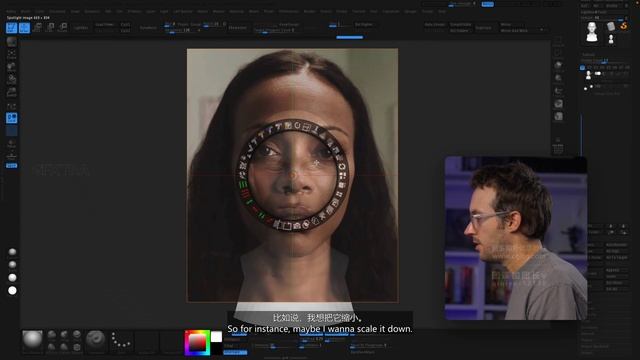Select the black secondary color swatch

(x=216, y=349)
